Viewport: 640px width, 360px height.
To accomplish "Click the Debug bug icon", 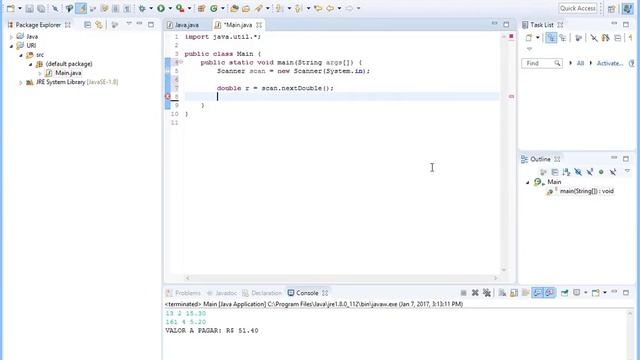I will point(142,8).
